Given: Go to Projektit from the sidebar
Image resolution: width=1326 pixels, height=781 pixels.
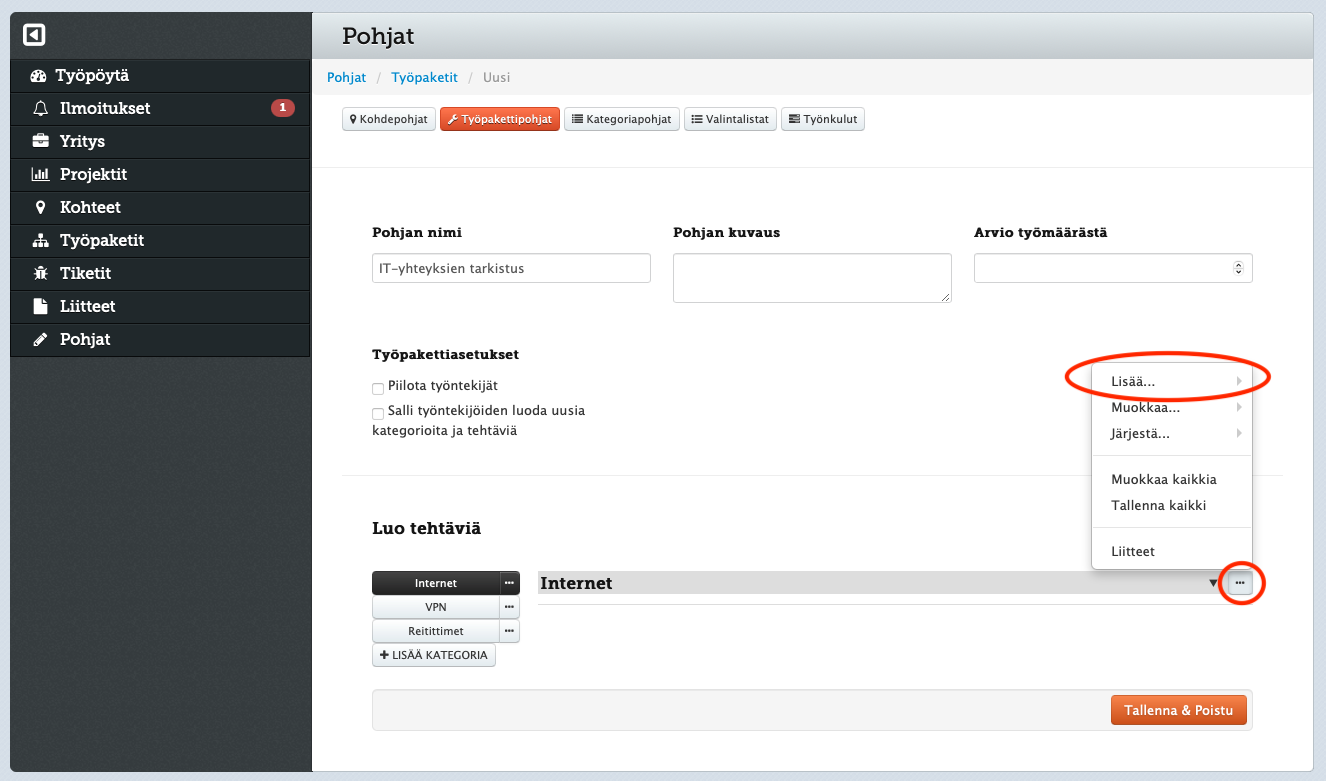Looking at the screenshot, I should (93, 174).
